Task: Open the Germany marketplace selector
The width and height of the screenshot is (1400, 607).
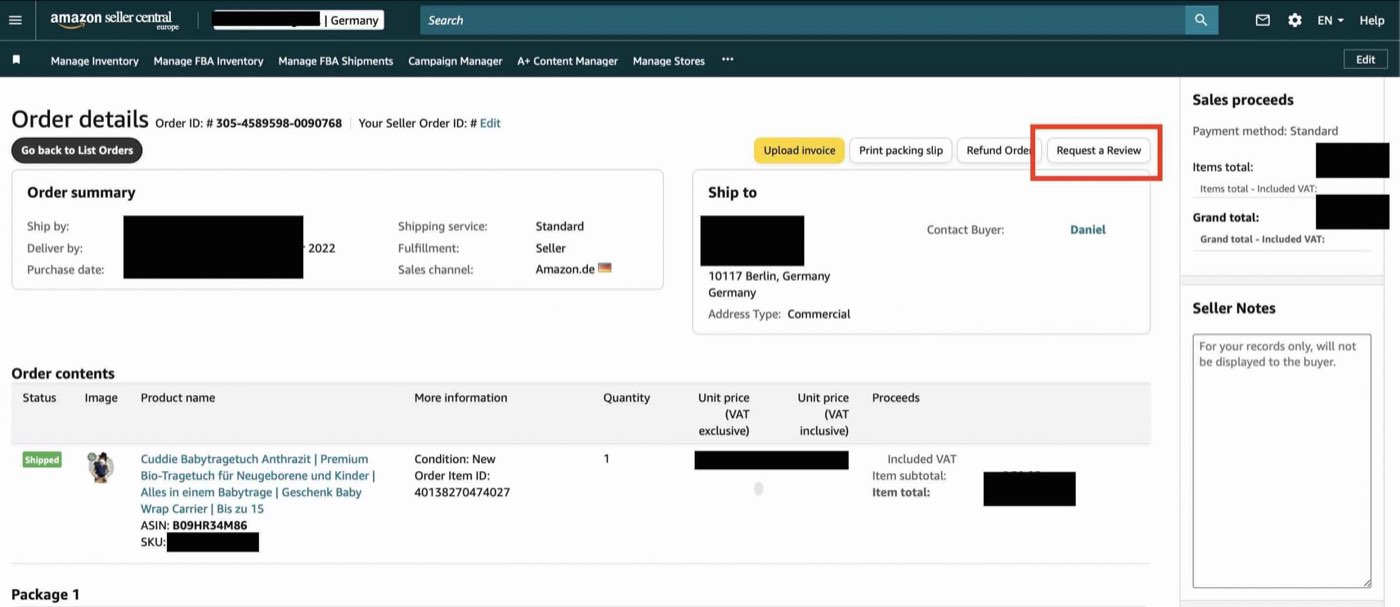Action: pyautogui.click(x=298, y=20)
